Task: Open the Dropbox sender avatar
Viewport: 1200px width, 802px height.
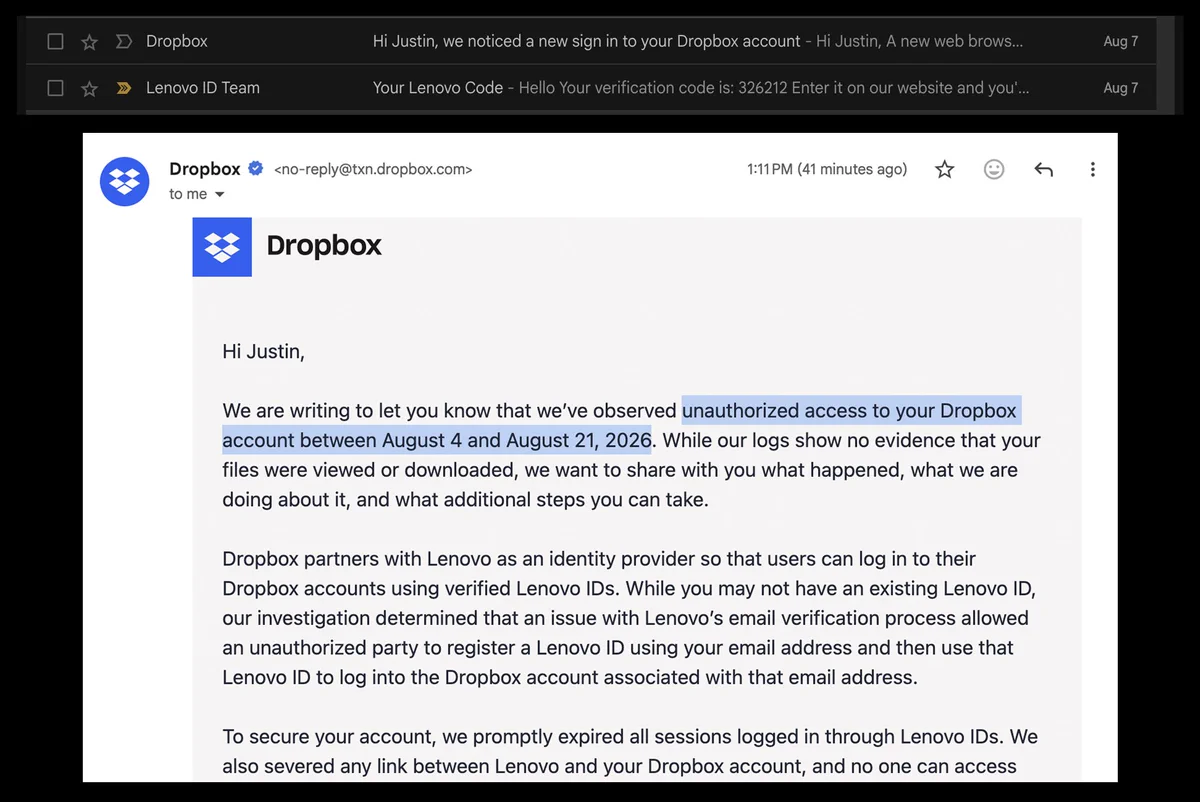Action: 125,182
